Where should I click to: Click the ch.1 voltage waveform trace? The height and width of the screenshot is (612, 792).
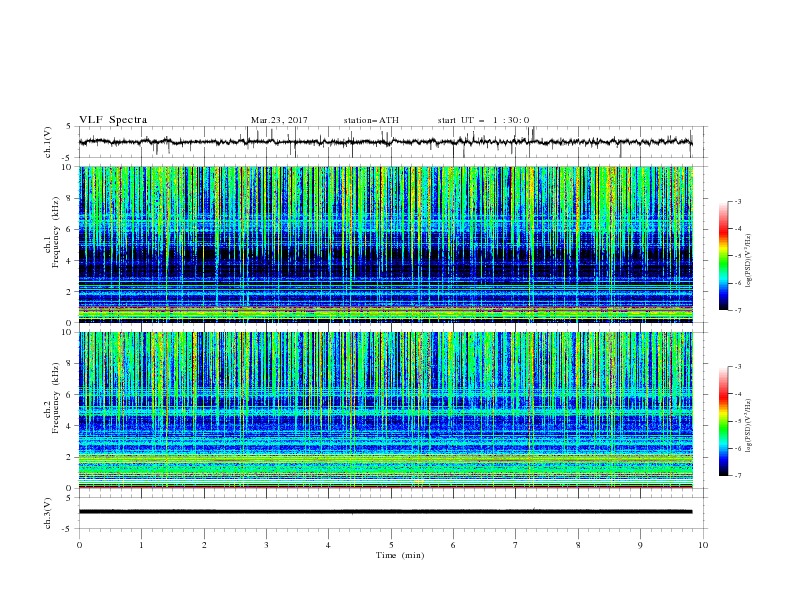(385, 142)
